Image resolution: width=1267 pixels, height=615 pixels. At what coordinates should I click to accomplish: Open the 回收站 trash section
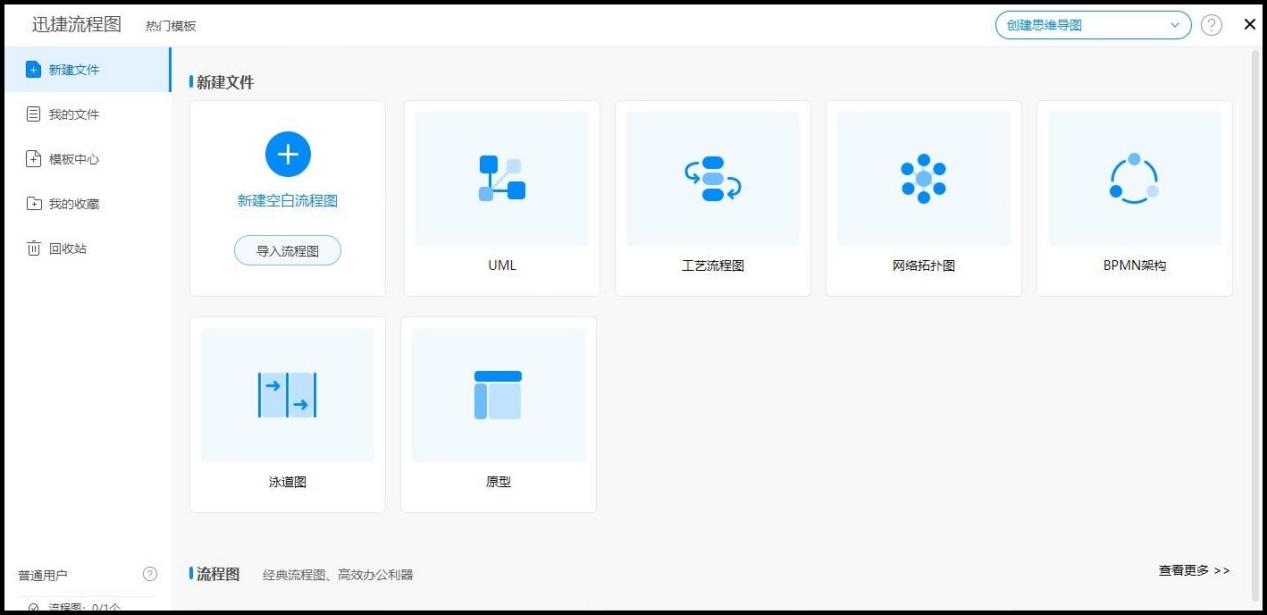click(68, 248)
